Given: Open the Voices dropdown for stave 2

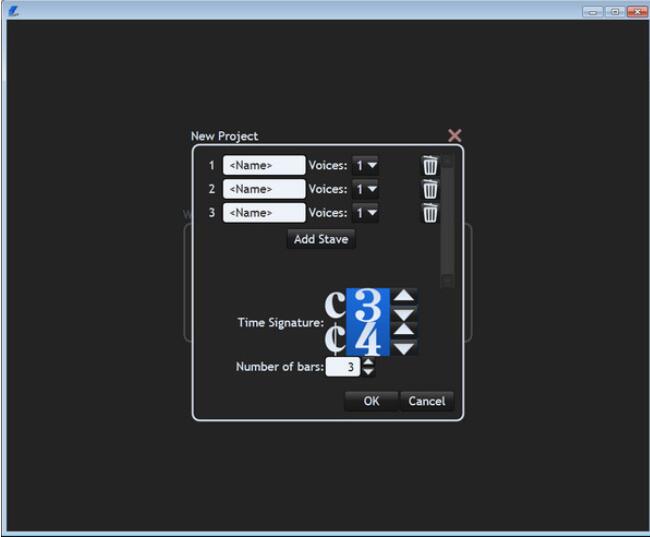Looking at the screenshot, I should click(x=366, y=189).
